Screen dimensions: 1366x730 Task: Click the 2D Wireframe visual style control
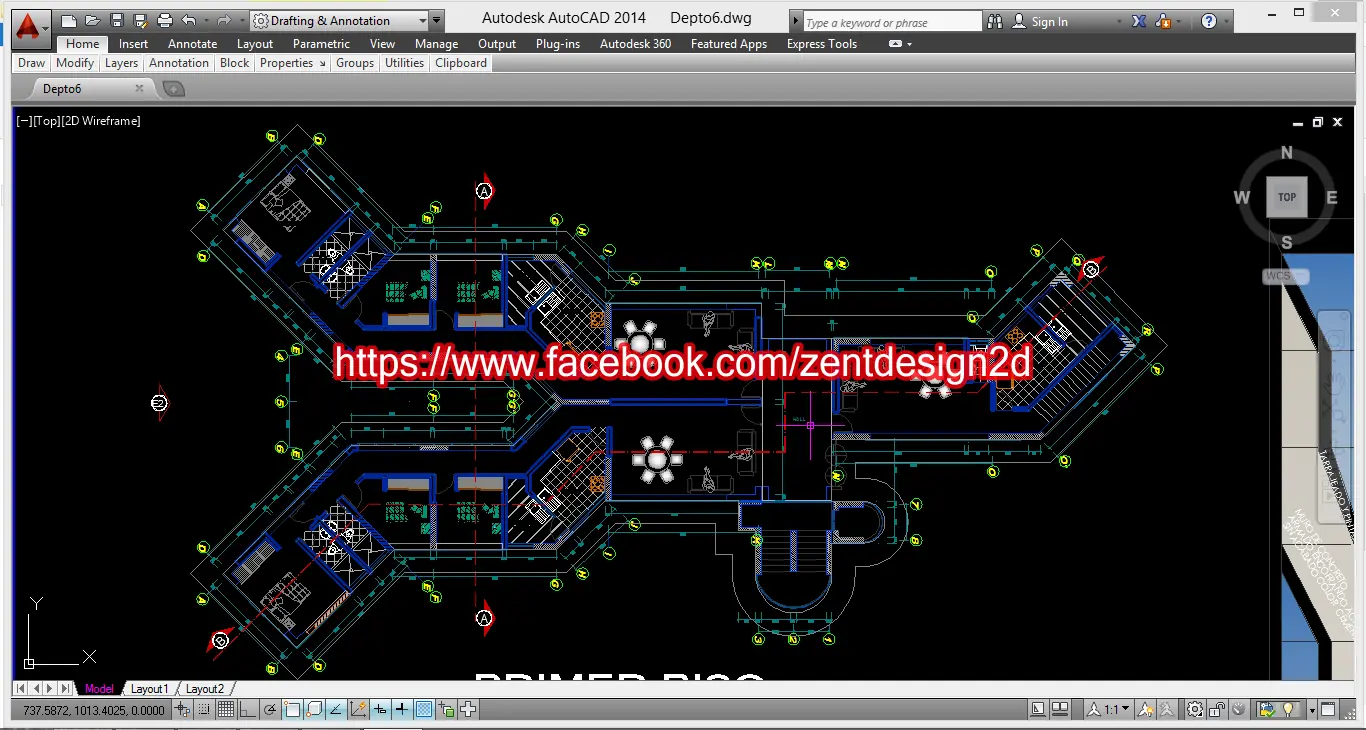click(101, 121)
